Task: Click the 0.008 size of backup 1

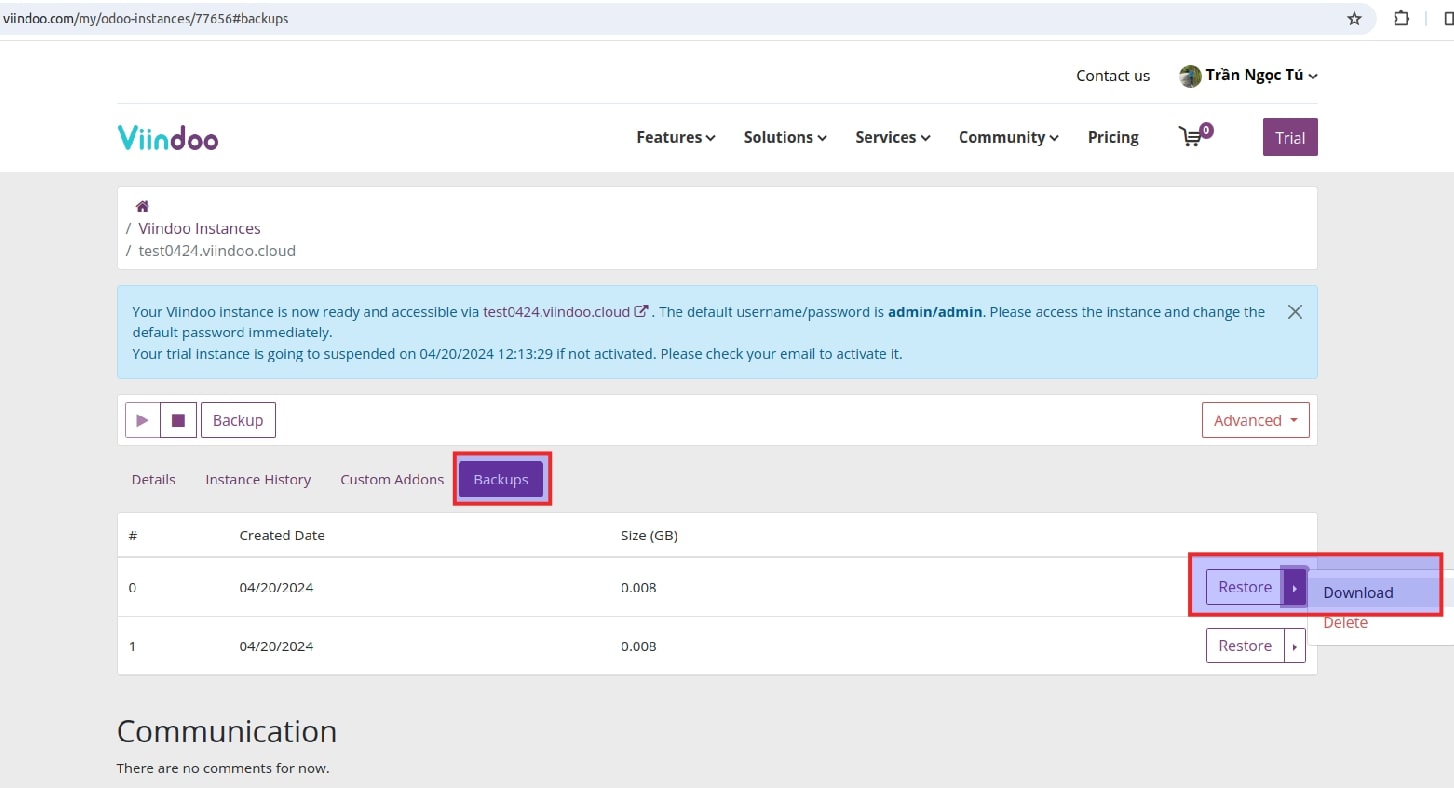Action: pos(638,647)
